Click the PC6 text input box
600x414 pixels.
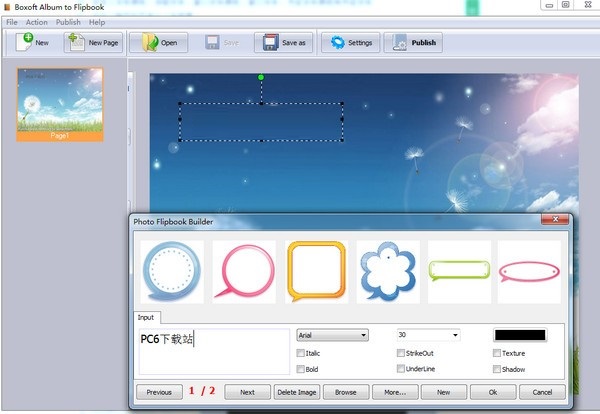(x=214, y=352)
